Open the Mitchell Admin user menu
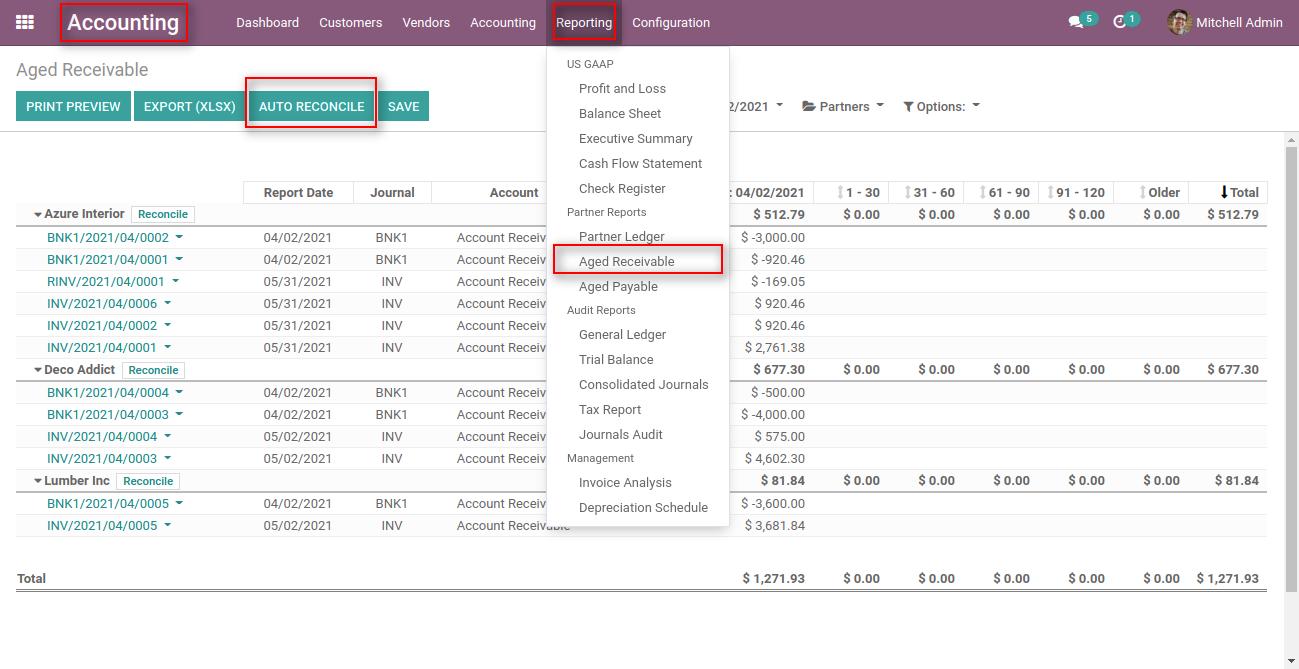The image size is (1299, 669). click(1225, 22)
